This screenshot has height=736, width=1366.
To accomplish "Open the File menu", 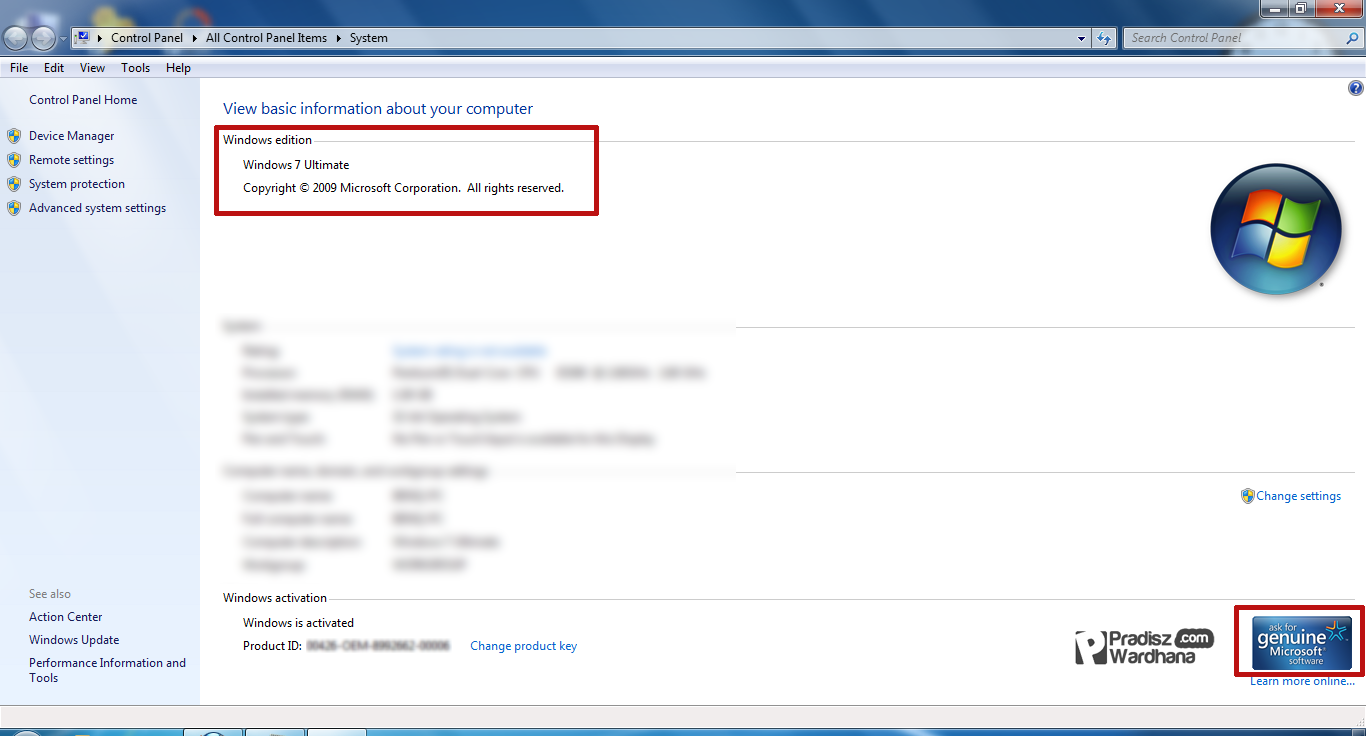I will click(x=19, y=68).
